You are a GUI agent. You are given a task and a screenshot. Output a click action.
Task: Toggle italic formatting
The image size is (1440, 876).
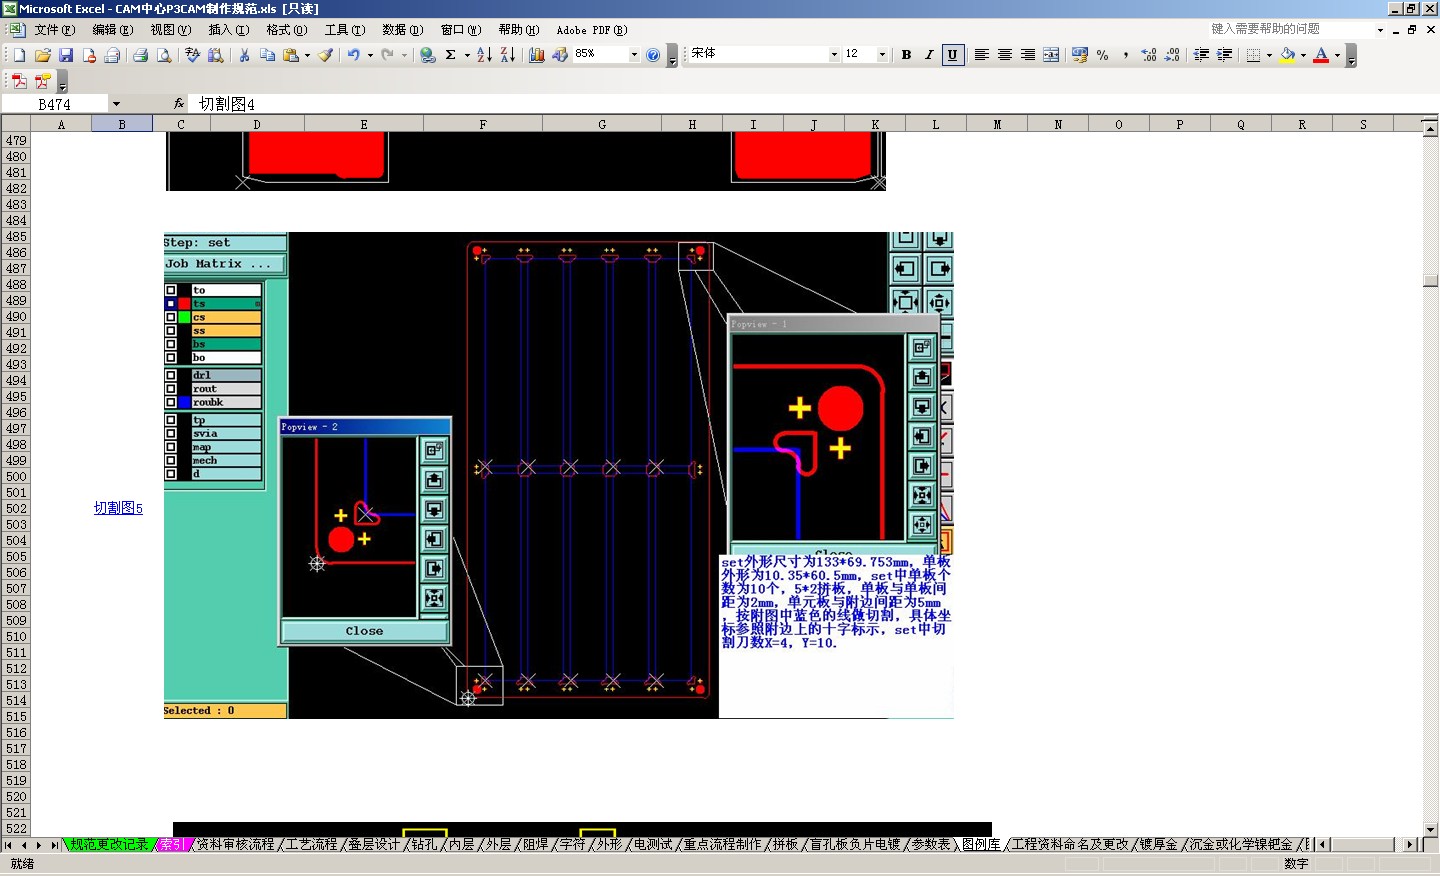[929, 55]
